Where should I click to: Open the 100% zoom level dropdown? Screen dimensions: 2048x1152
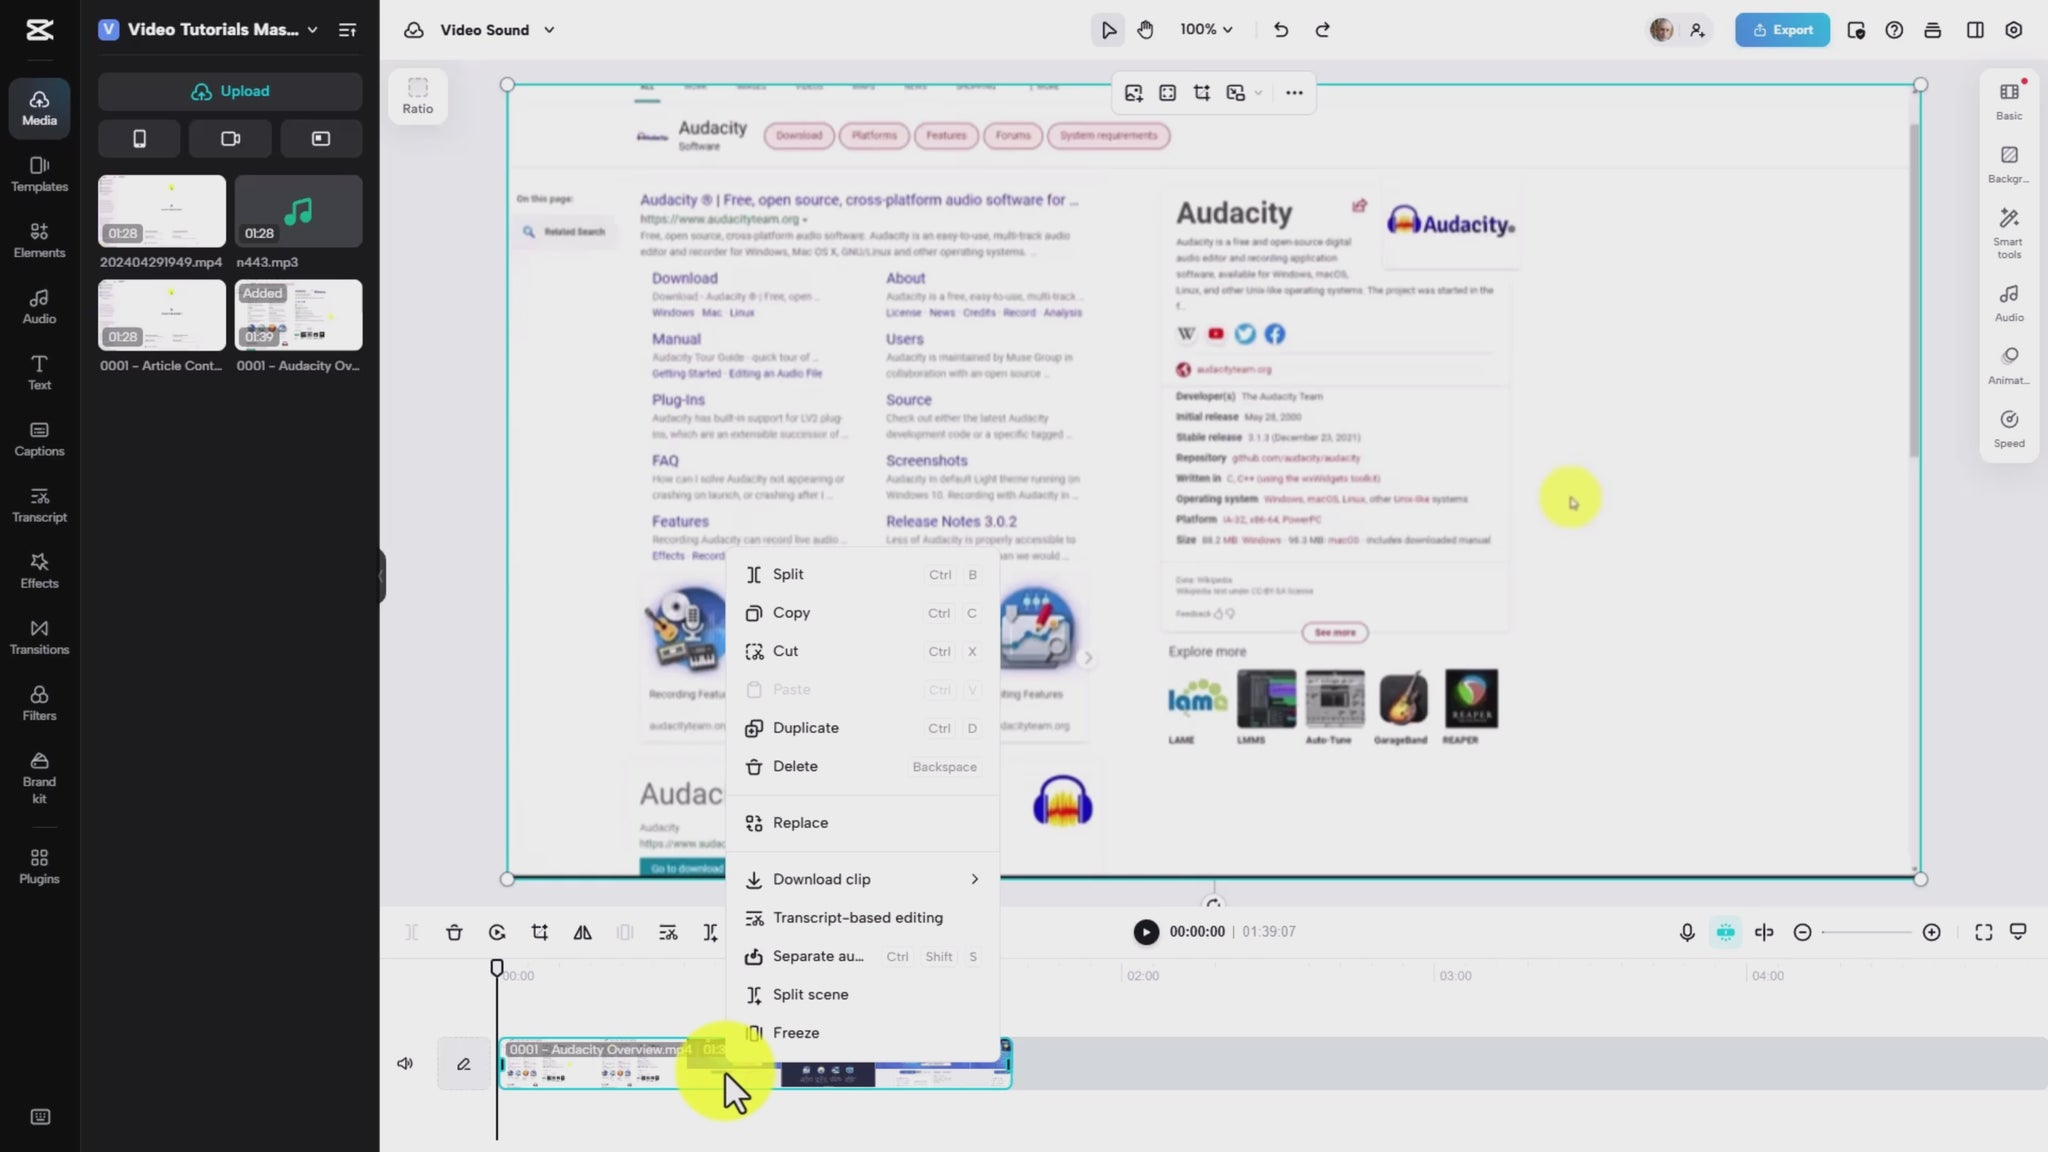coord(1206,30)
